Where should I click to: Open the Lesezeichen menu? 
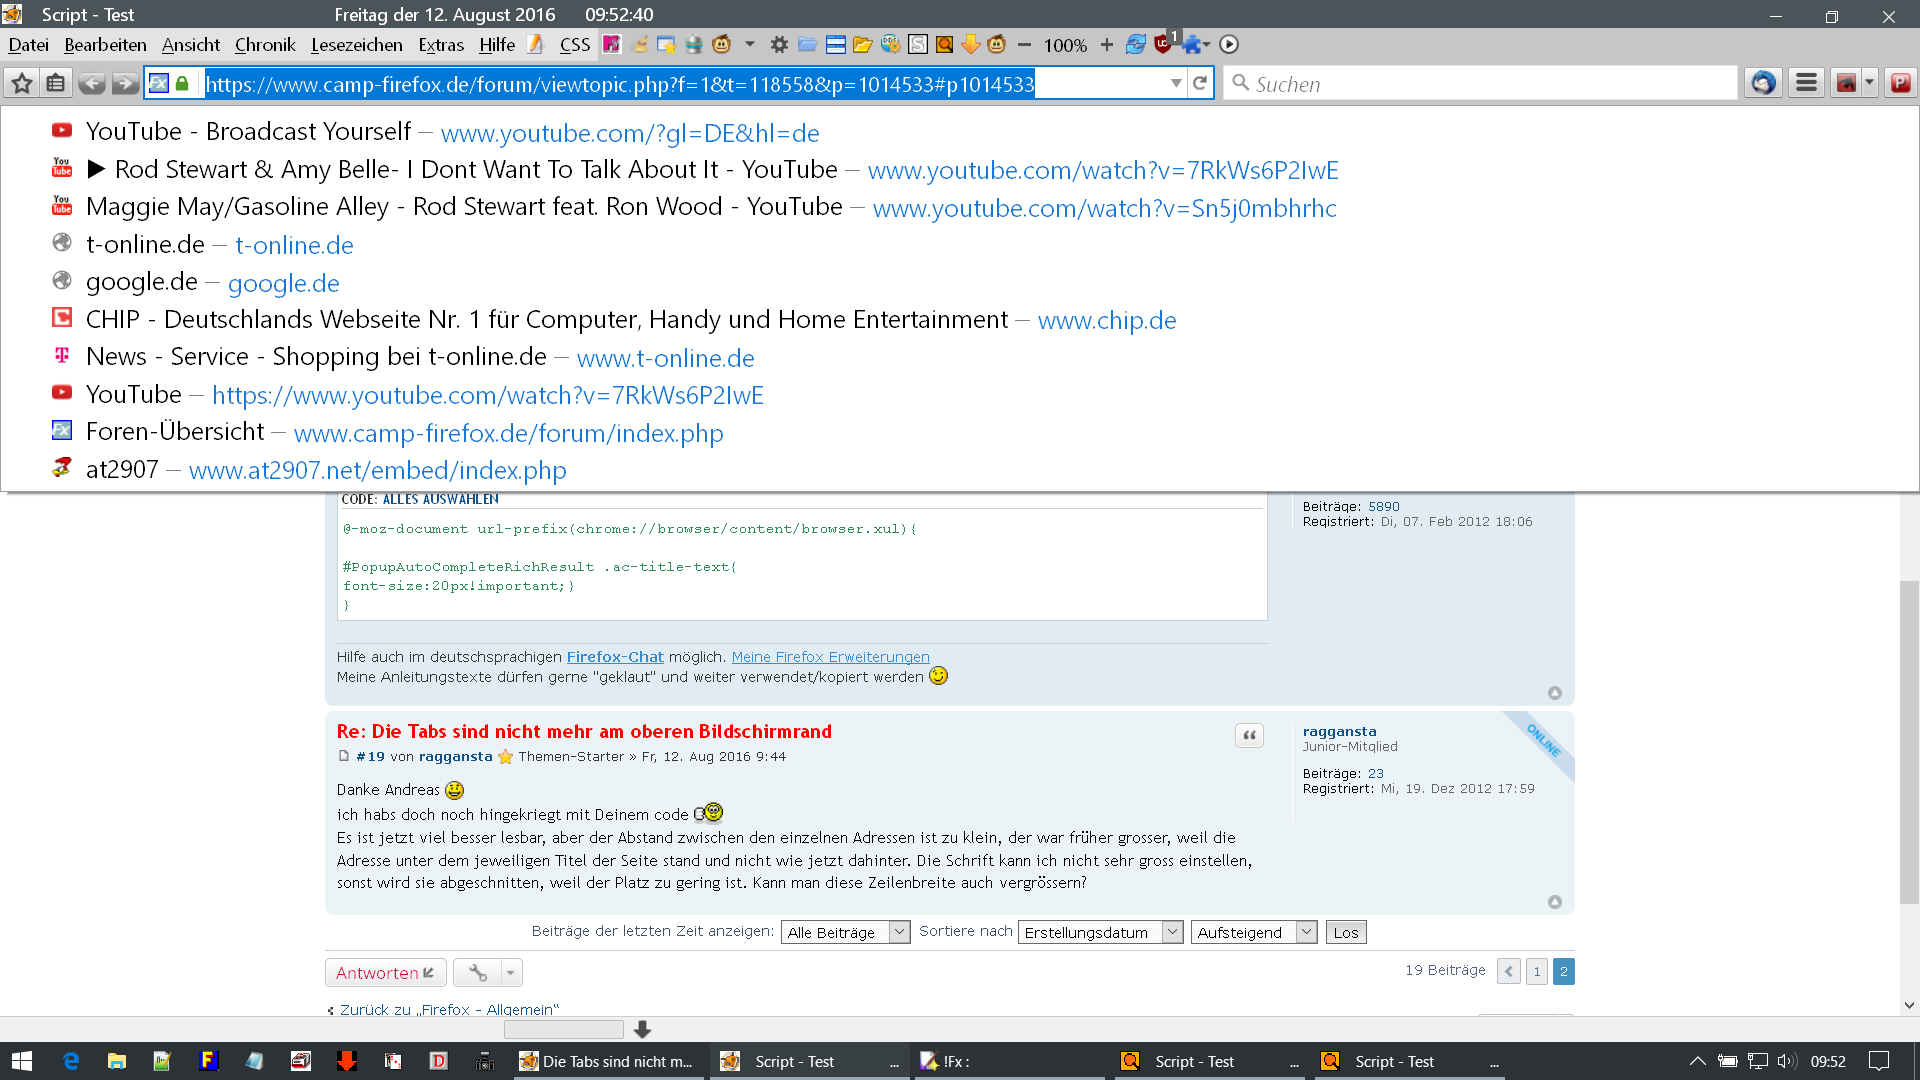356,45
